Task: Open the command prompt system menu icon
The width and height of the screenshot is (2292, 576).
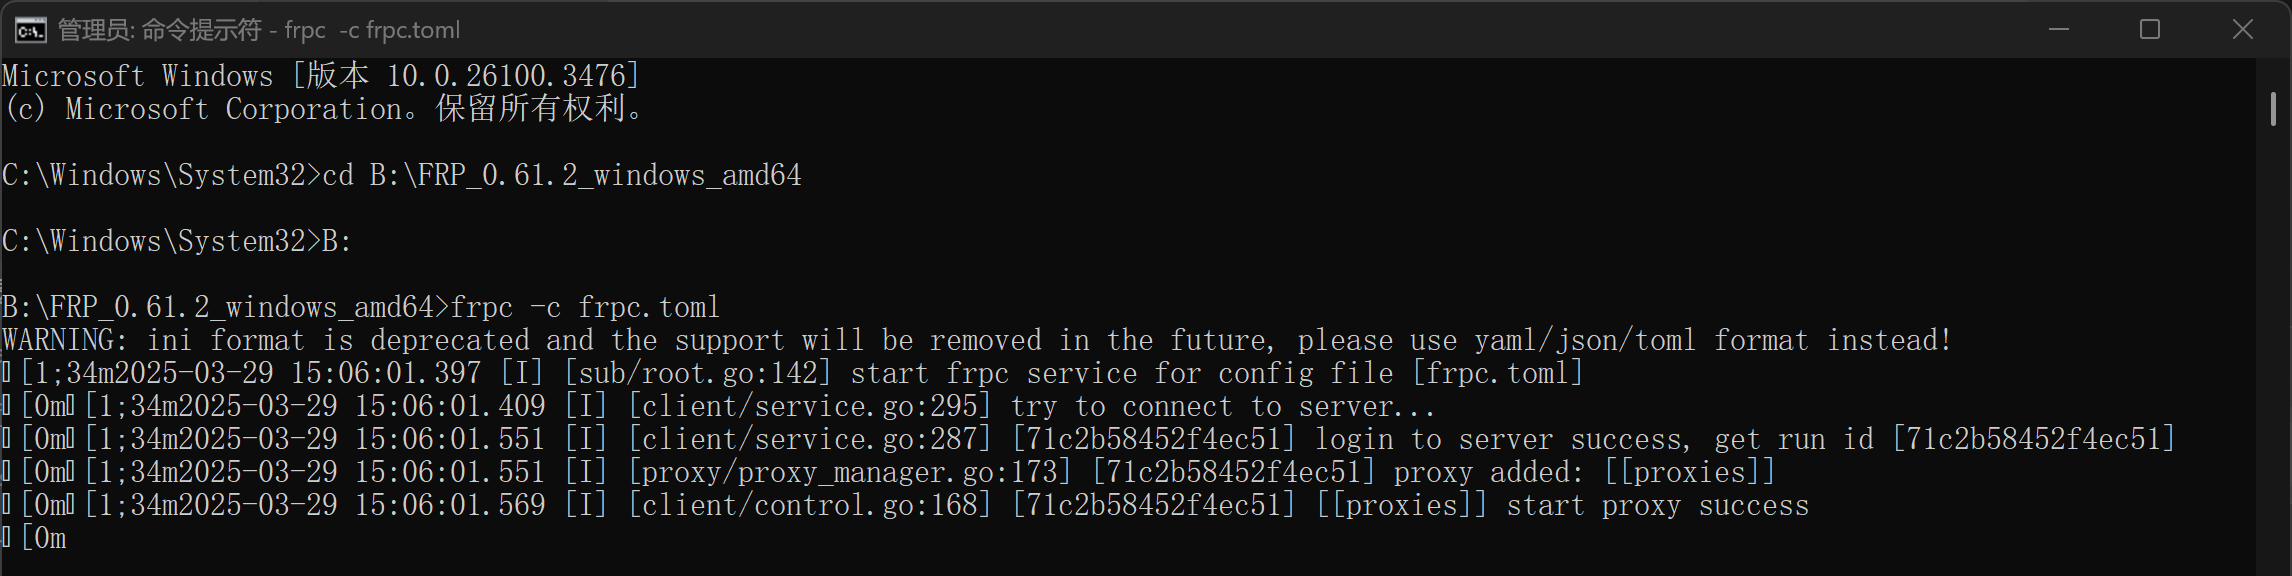Action: pyautogui.click(x=30, y=30)
